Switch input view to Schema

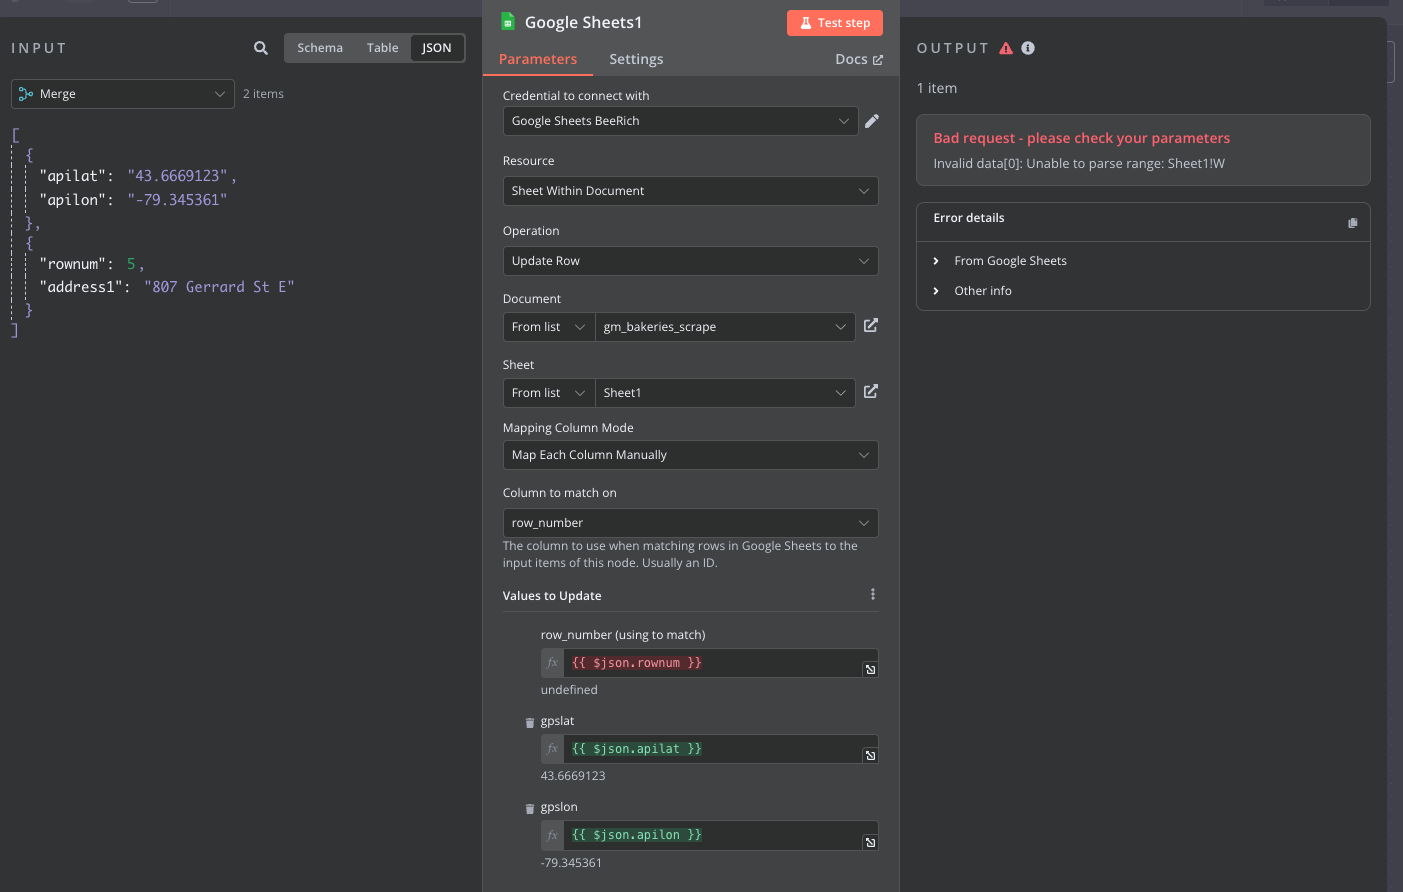click(x=320, y=48)
